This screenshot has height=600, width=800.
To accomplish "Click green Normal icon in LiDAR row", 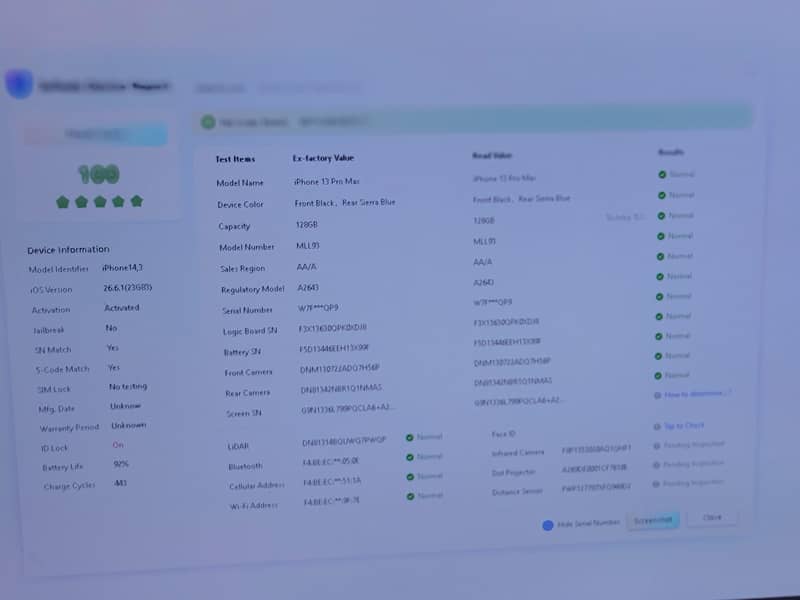I will [410, 438].
